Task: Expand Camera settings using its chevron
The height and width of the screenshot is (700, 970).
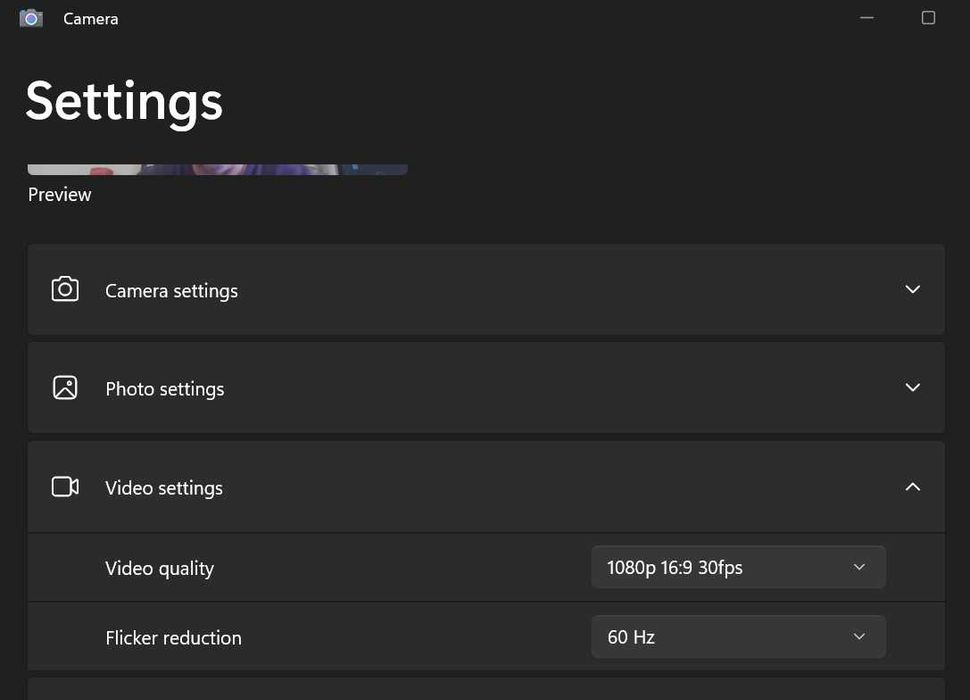Action: point(912,290)
